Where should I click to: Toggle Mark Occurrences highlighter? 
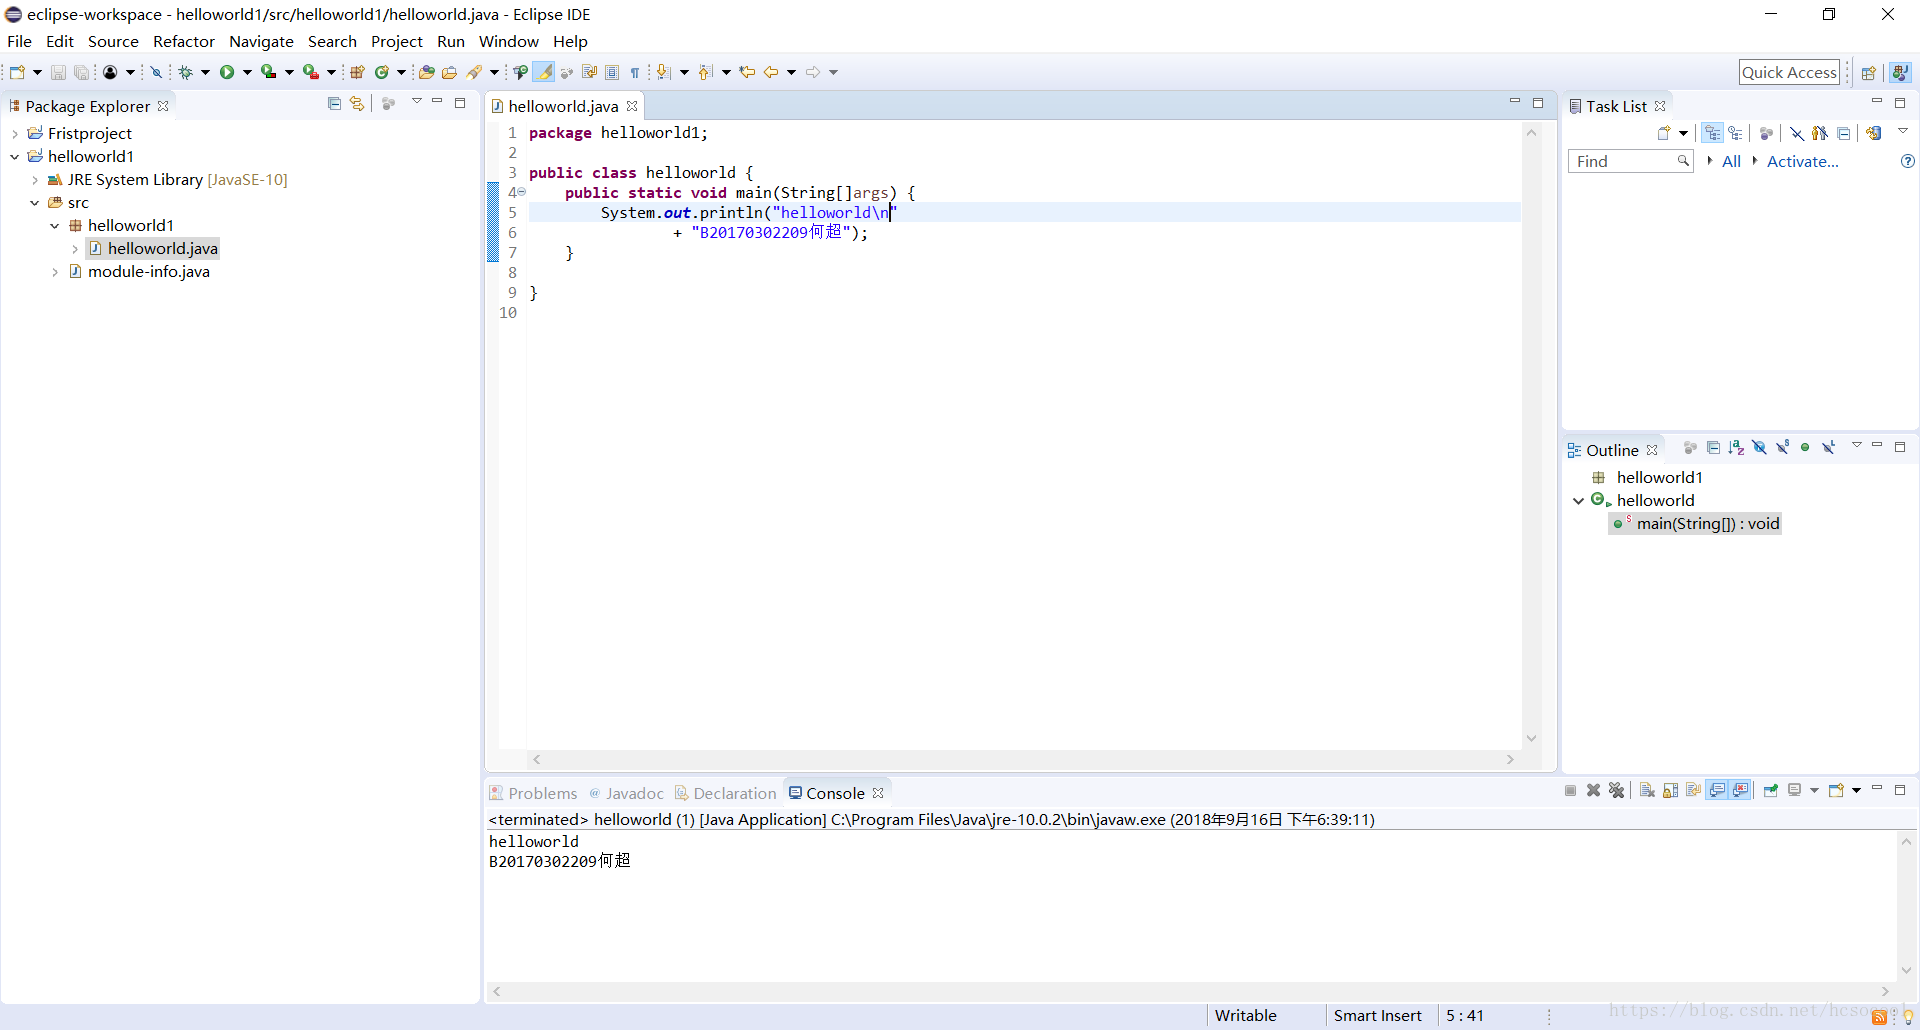click(543, 72)
